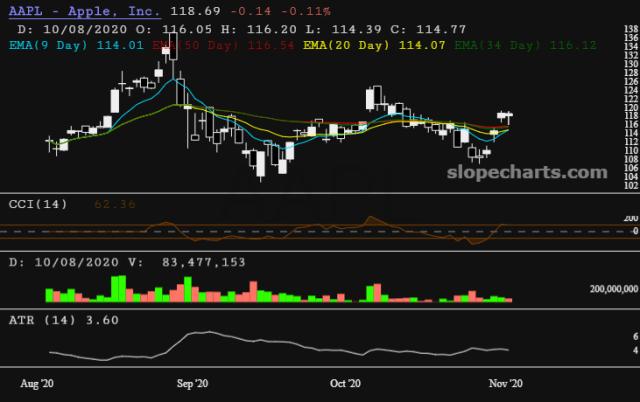
Task: Click the ATR axis label 4
Action: point(635,350)
